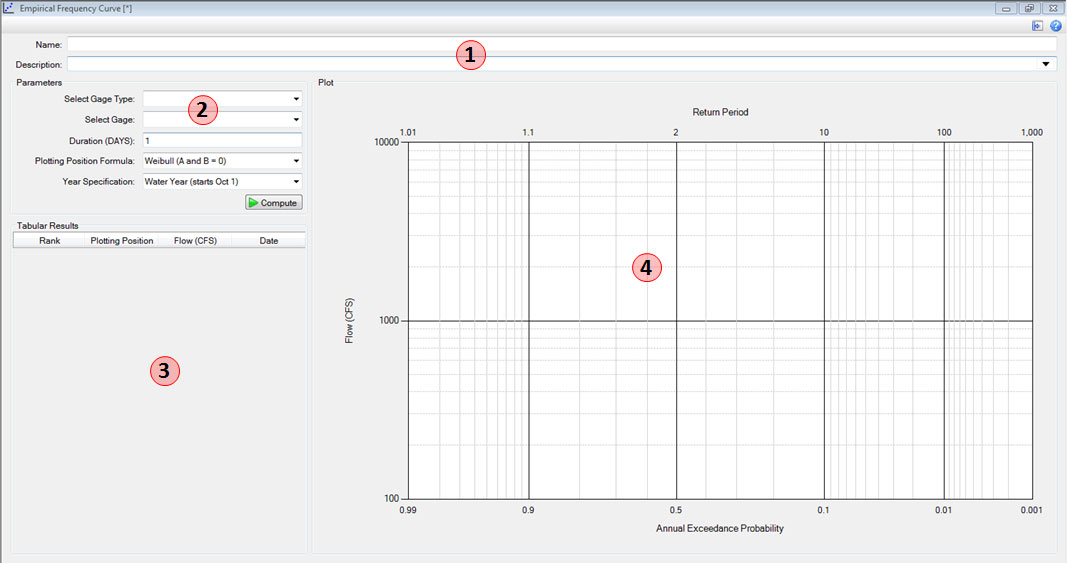Click the 0.5 exceedance probability label
This screenshot has width=1067, height=563.
pos(675,510)
